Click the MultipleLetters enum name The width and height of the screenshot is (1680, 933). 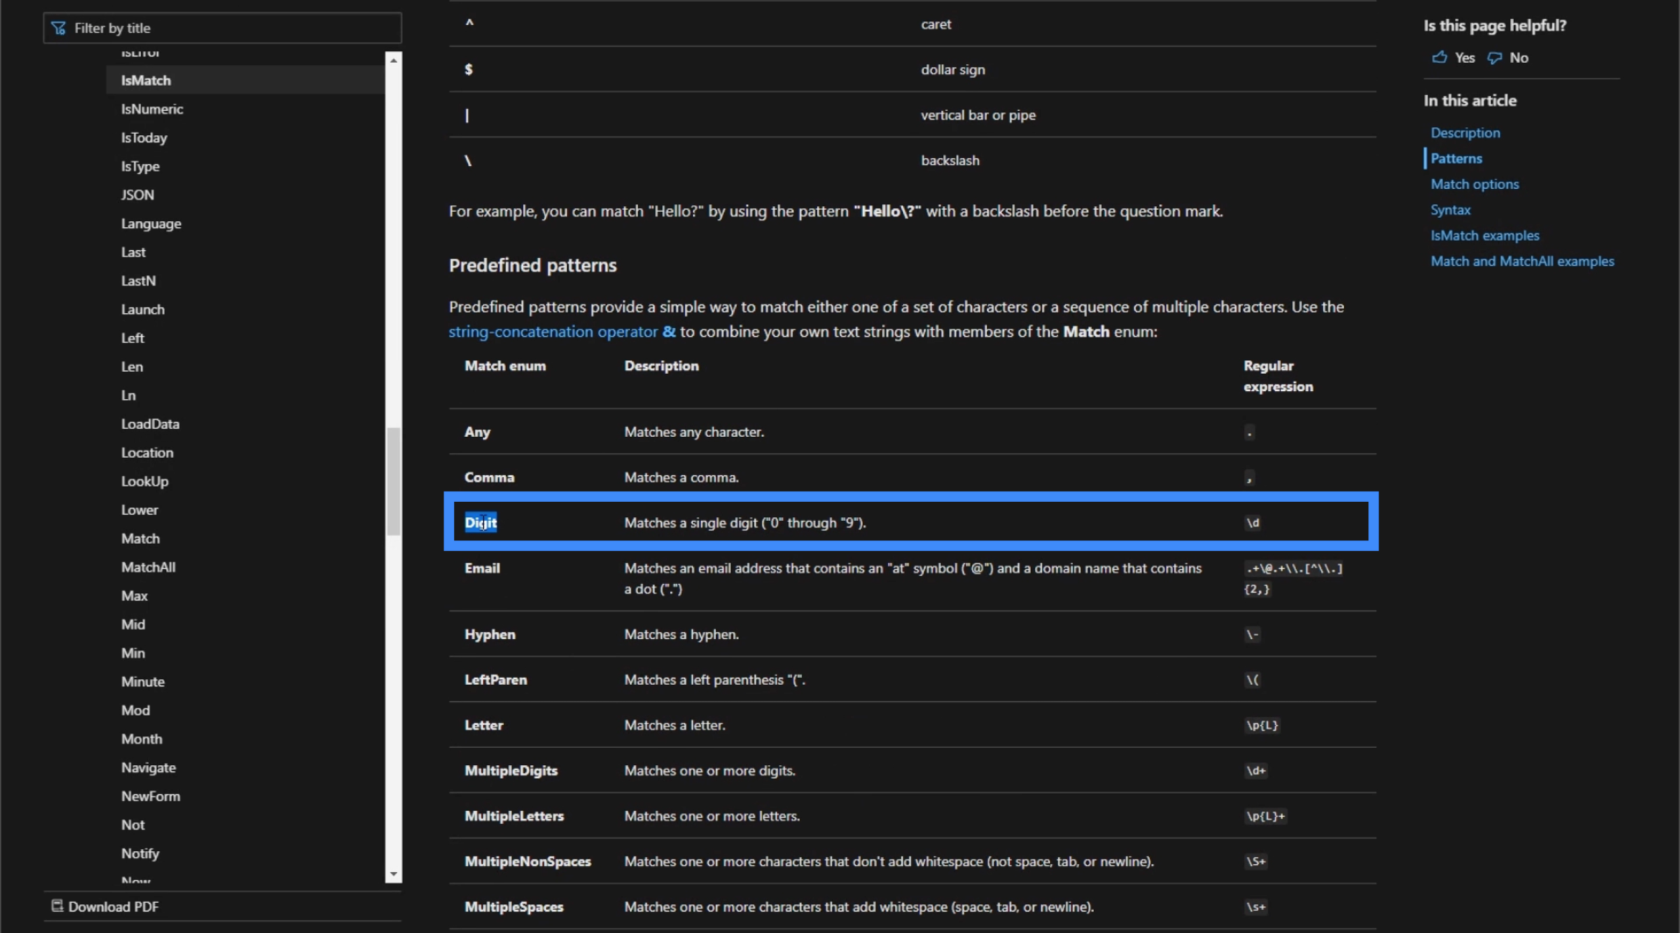coord(514,816)
